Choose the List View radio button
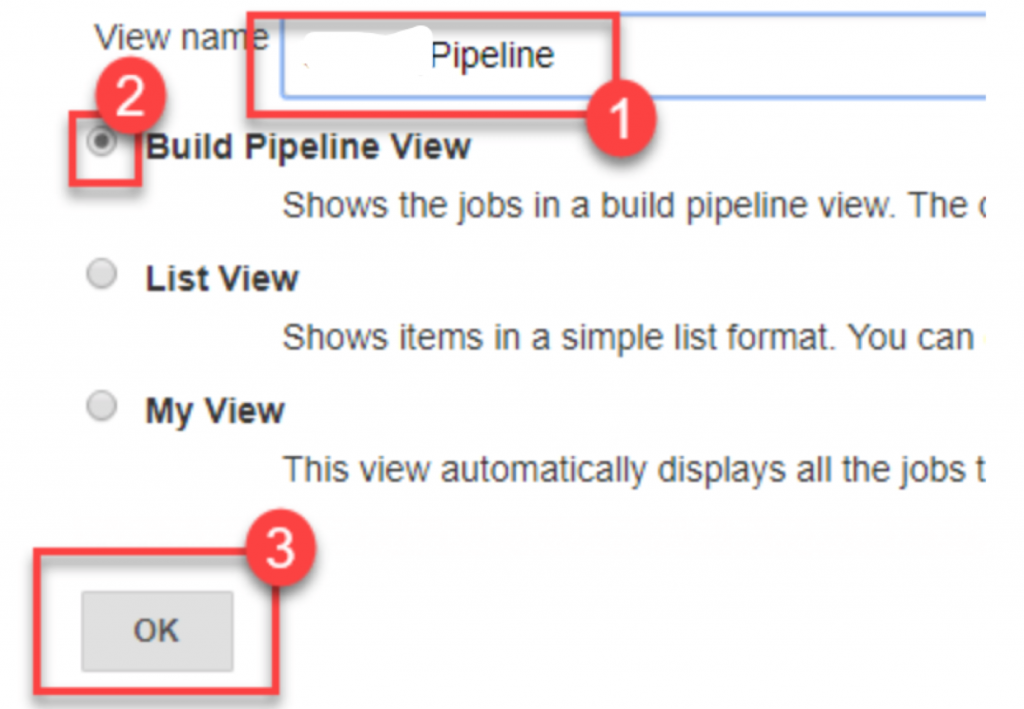This screenshot has width=1024, height=709. click(x=101, y=276)
